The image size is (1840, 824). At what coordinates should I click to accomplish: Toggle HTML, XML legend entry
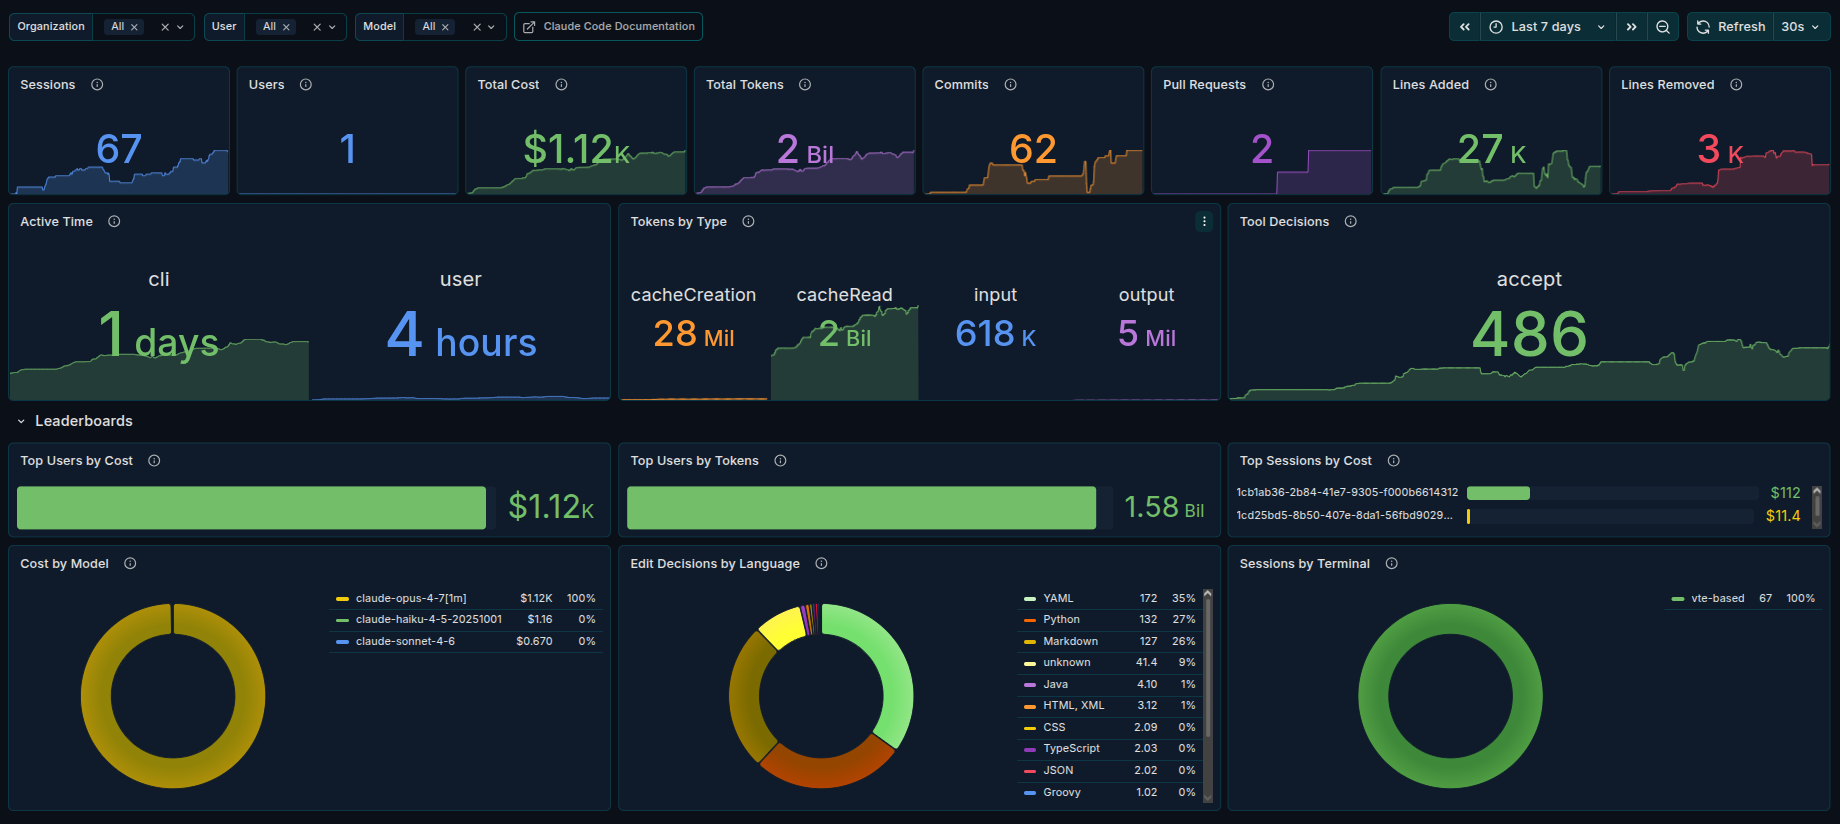coord(1073,706)
